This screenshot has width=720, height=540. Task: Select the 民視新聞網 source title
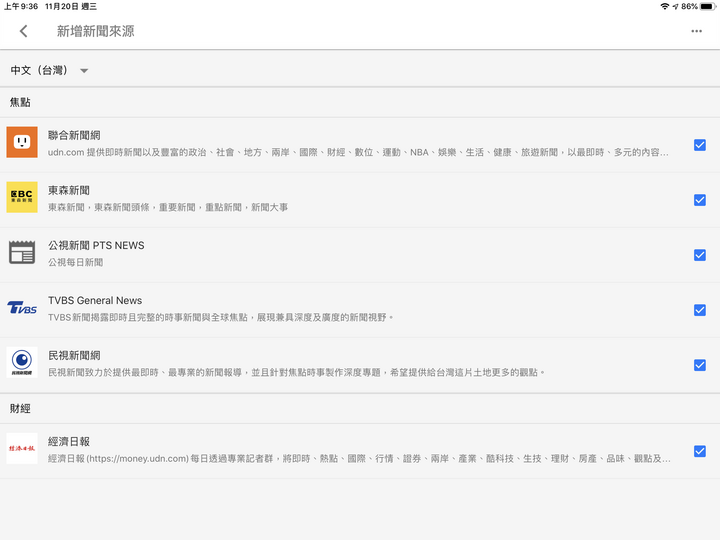point(74,355)
